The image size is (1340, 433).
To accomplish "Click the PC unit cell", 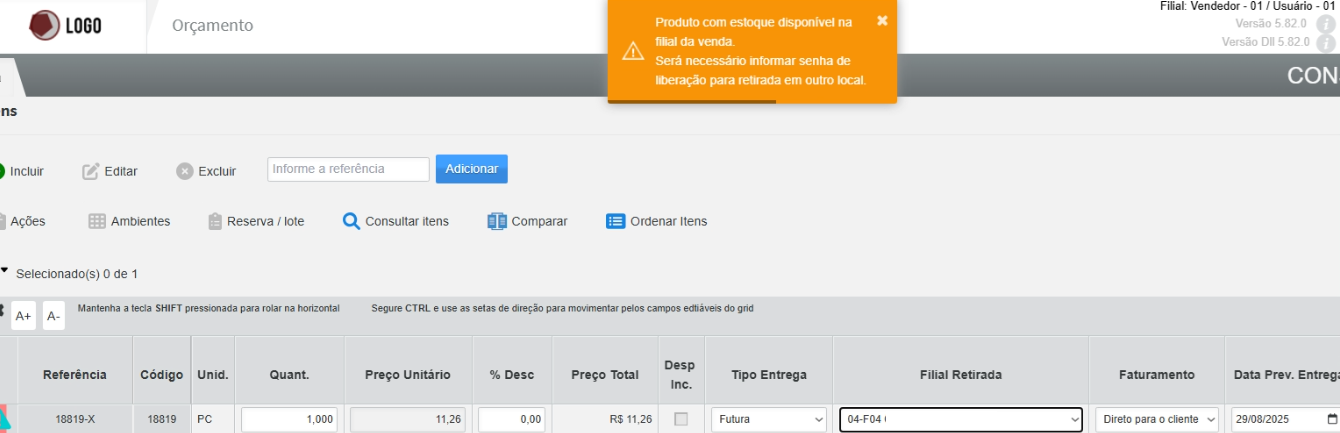I will [x=213, y=420].
